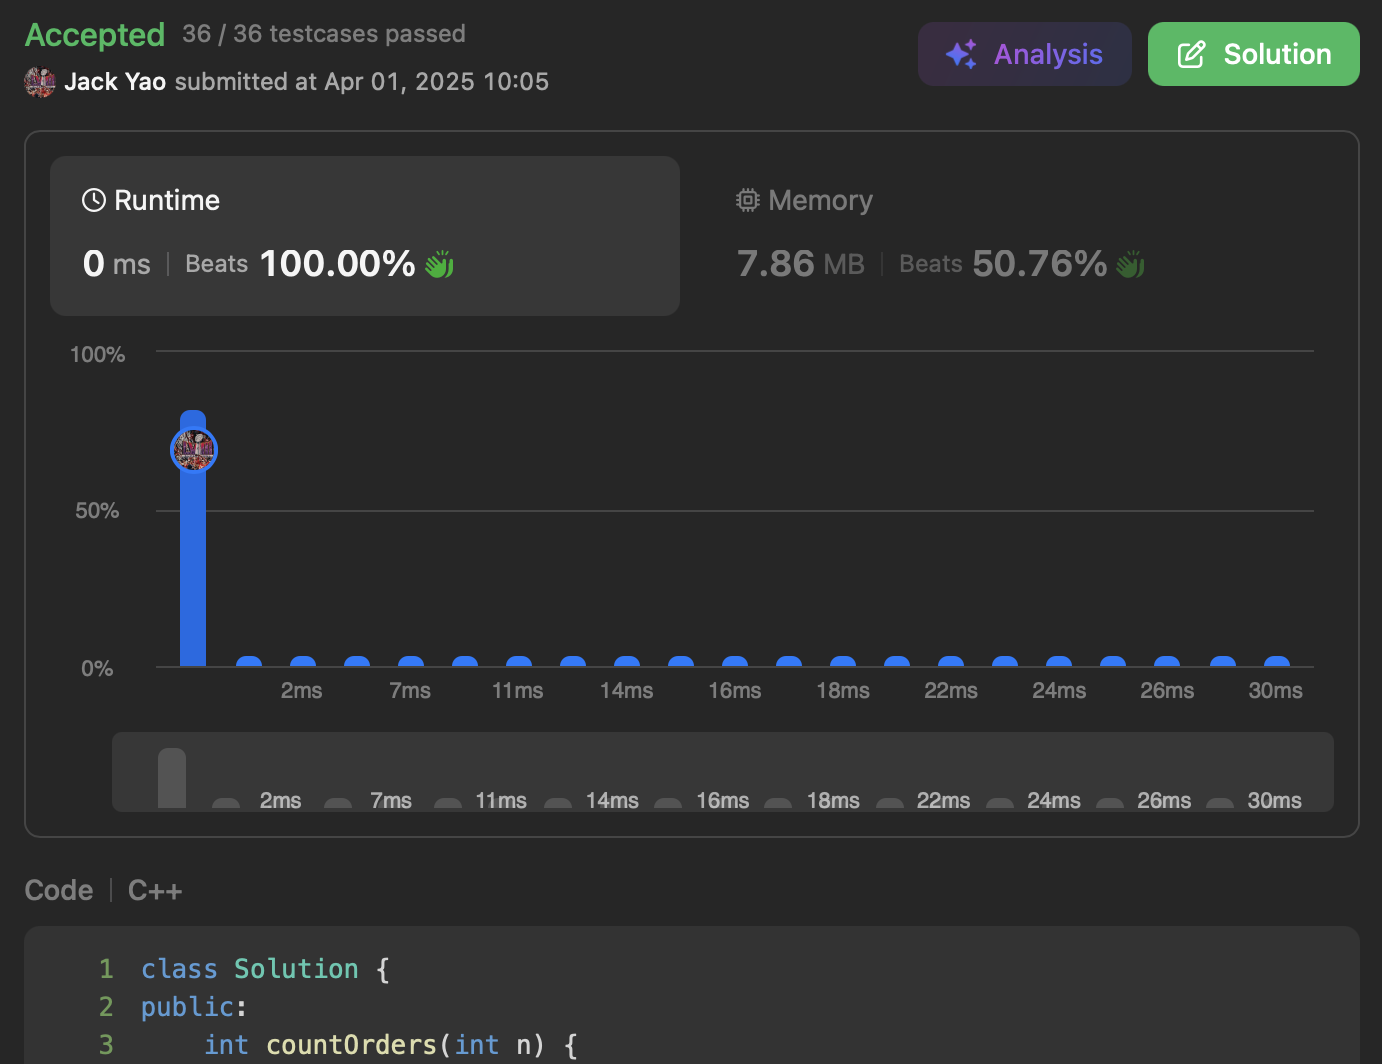Click the clapping hands icon beside 100.00%

(x=439, y=264)
